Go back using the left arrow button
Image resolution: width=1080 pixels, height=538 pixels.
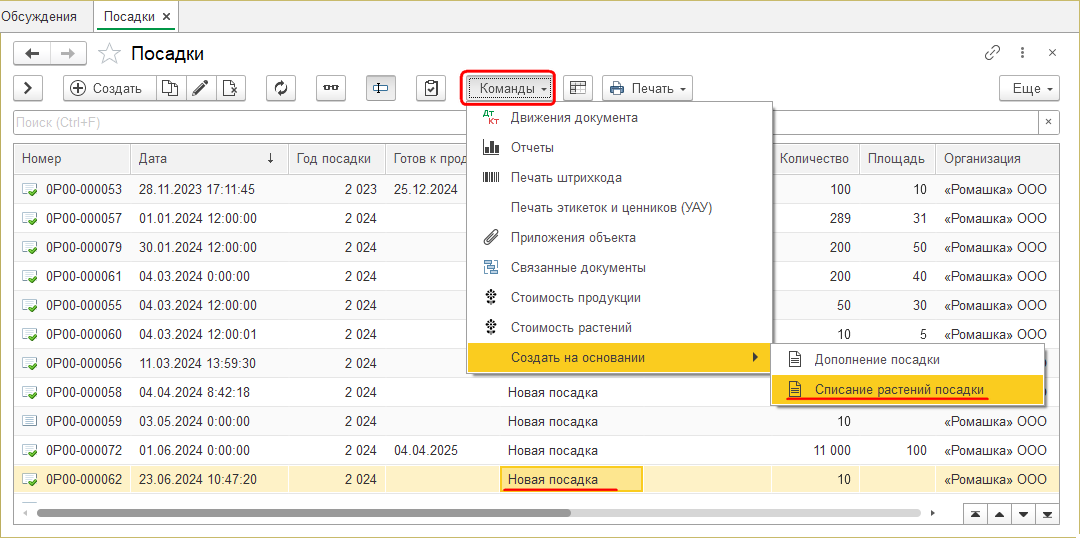(32, 54)
